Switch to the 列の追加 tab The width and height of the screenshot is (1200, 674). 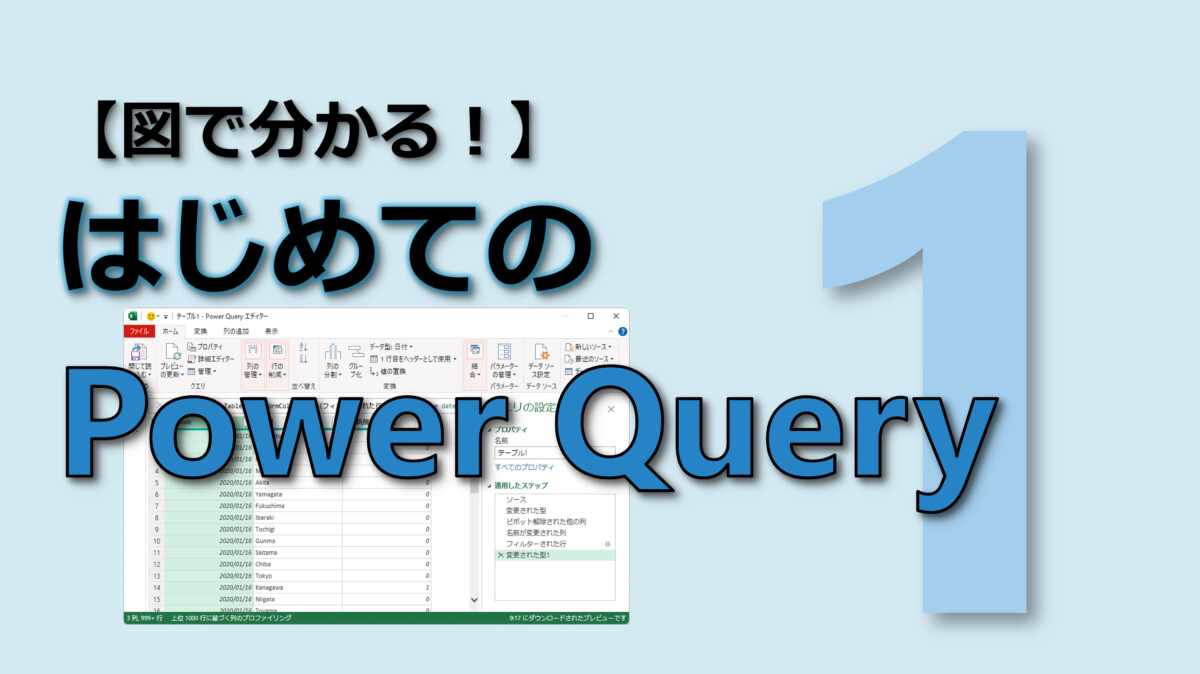pos(236,331)
